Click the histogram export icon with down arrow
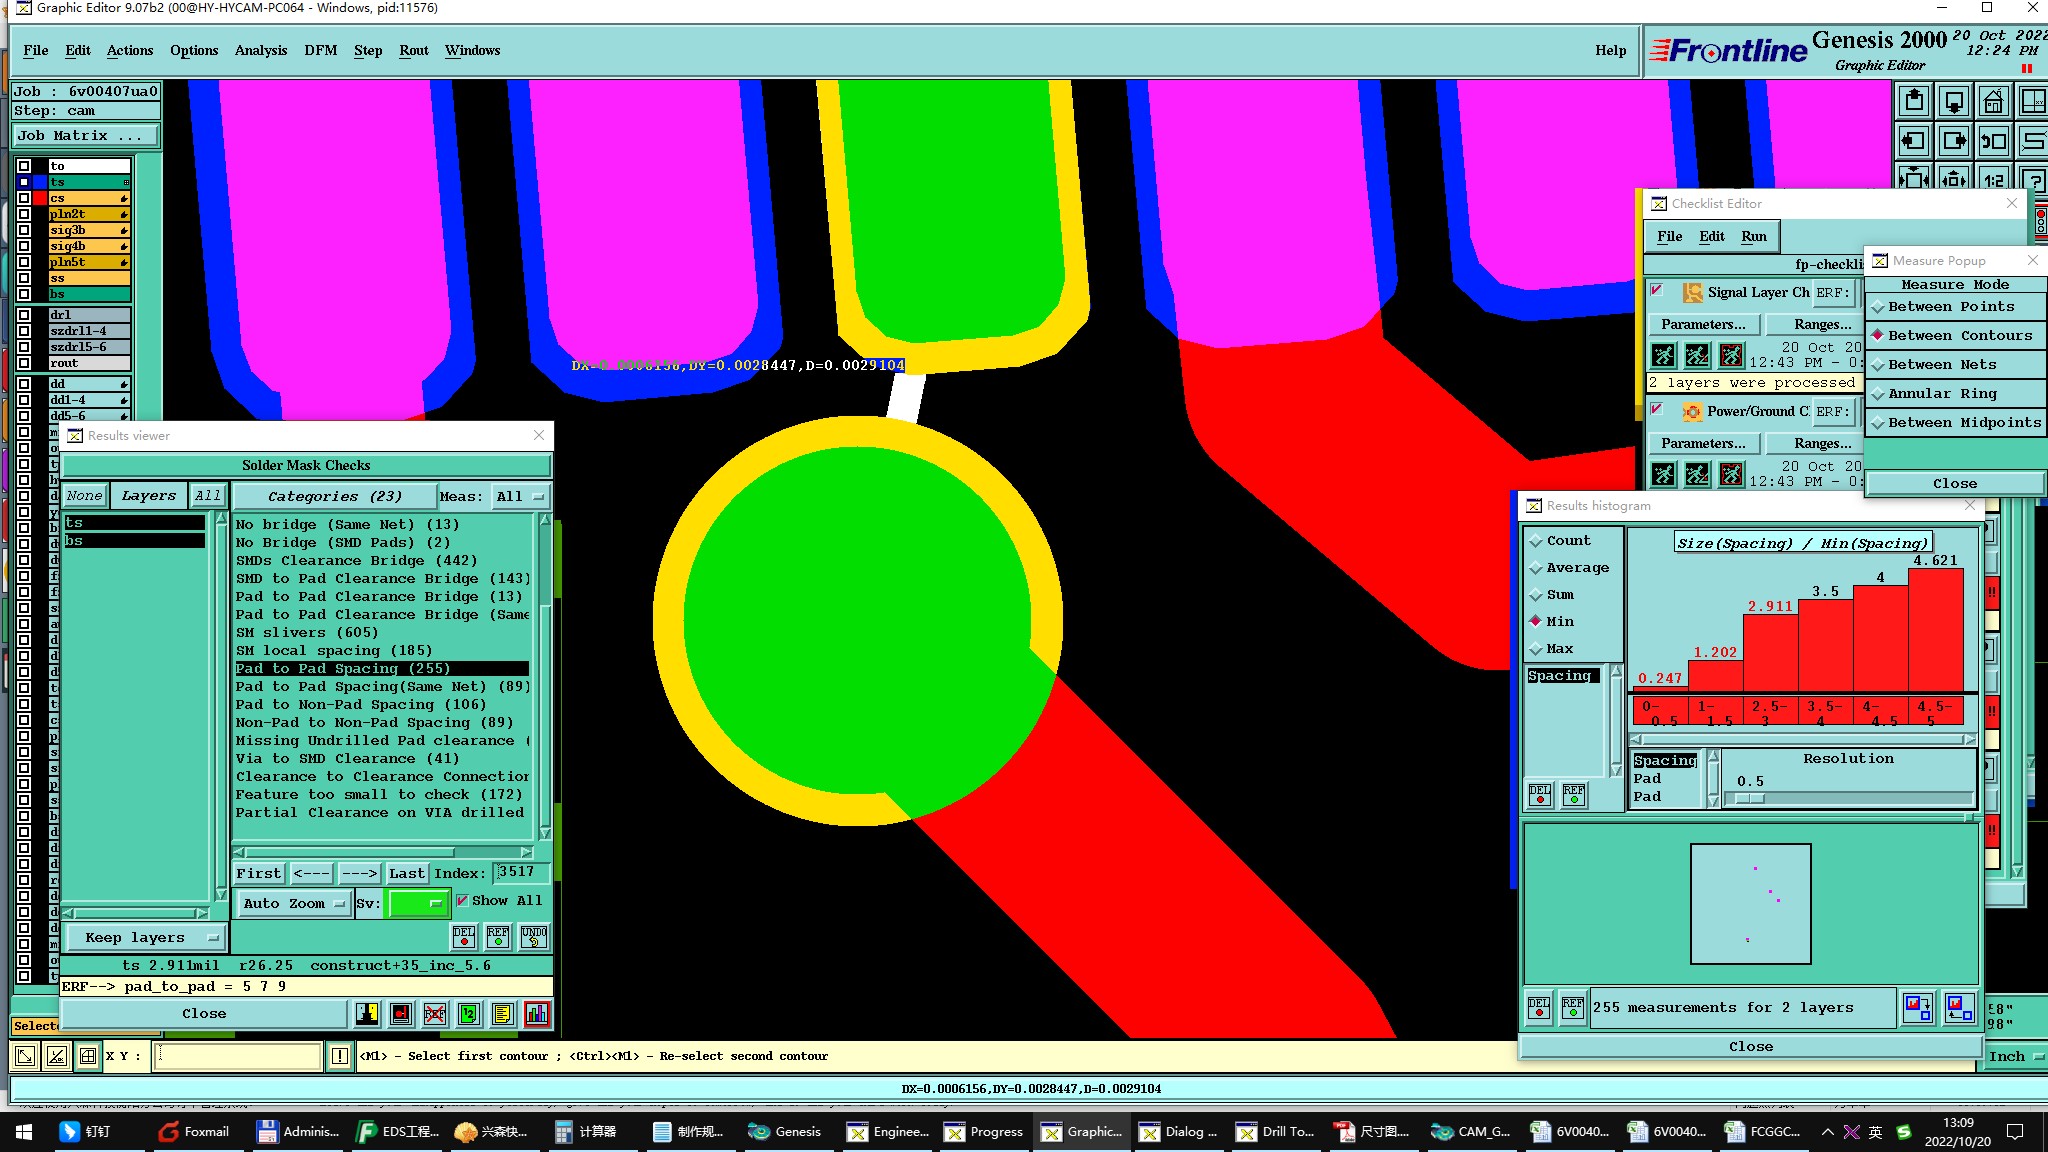The image size is (2048, 1152). click(1918, 1007)
